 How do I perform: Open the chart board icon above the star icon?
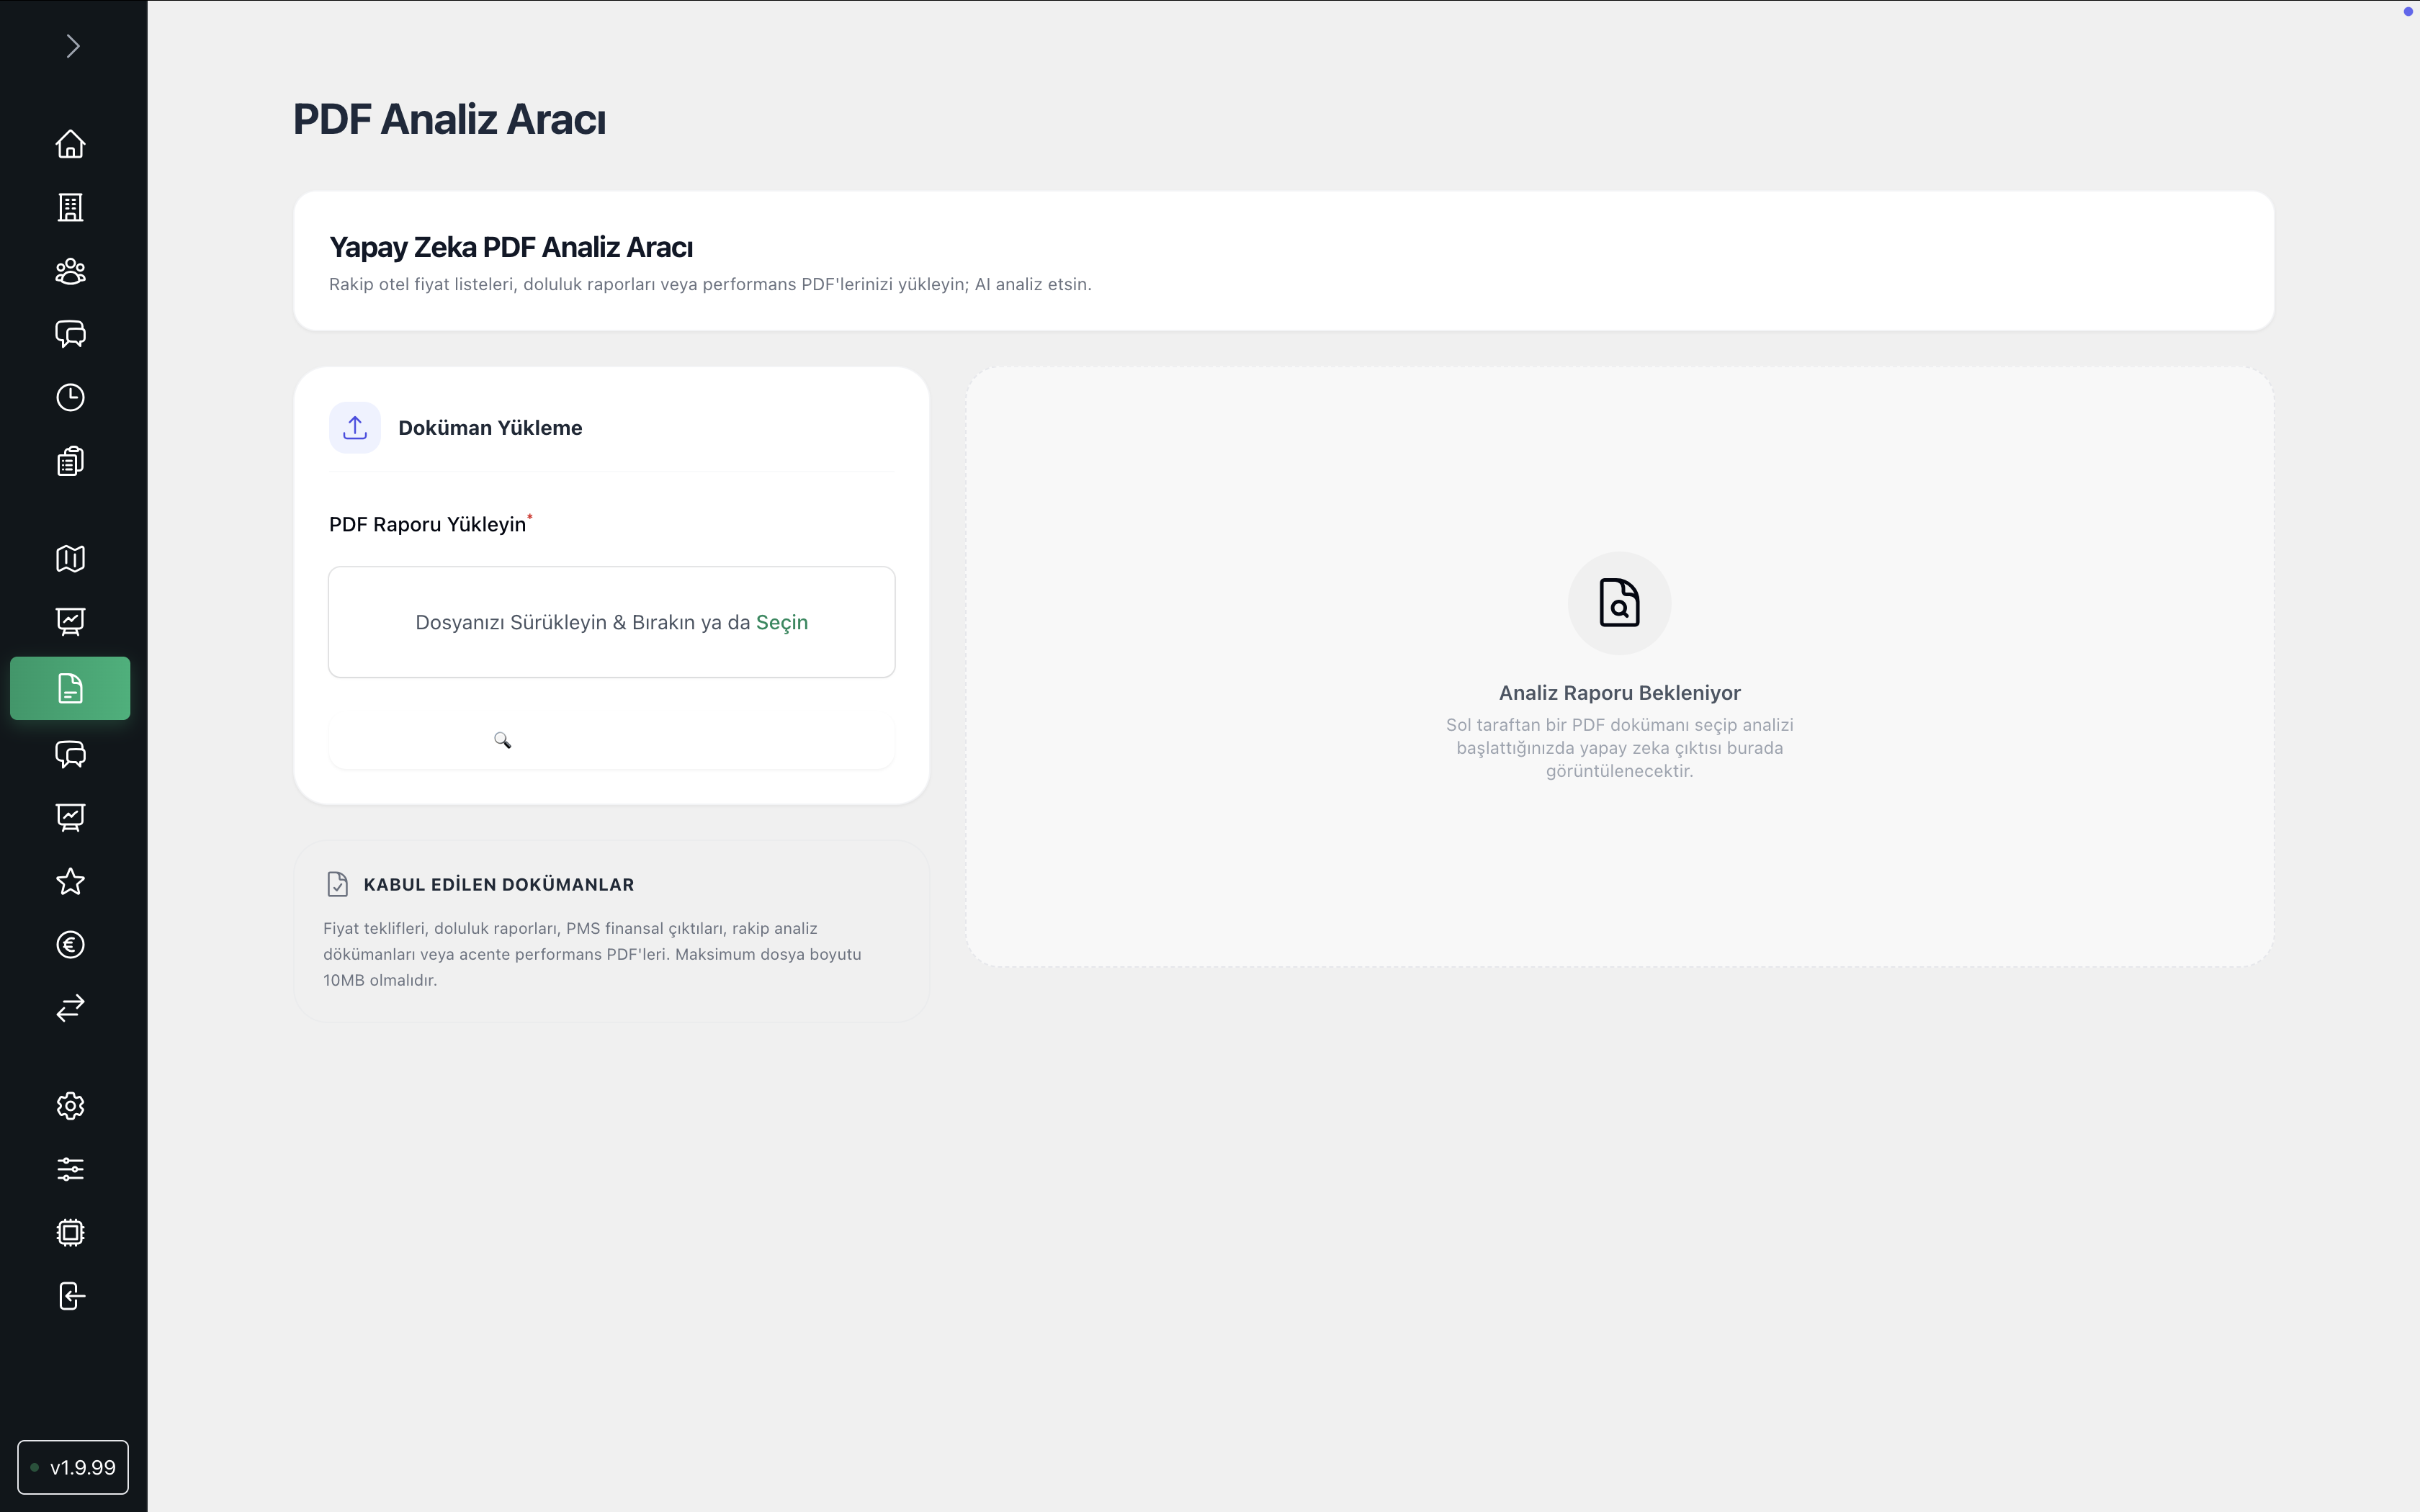70,818
